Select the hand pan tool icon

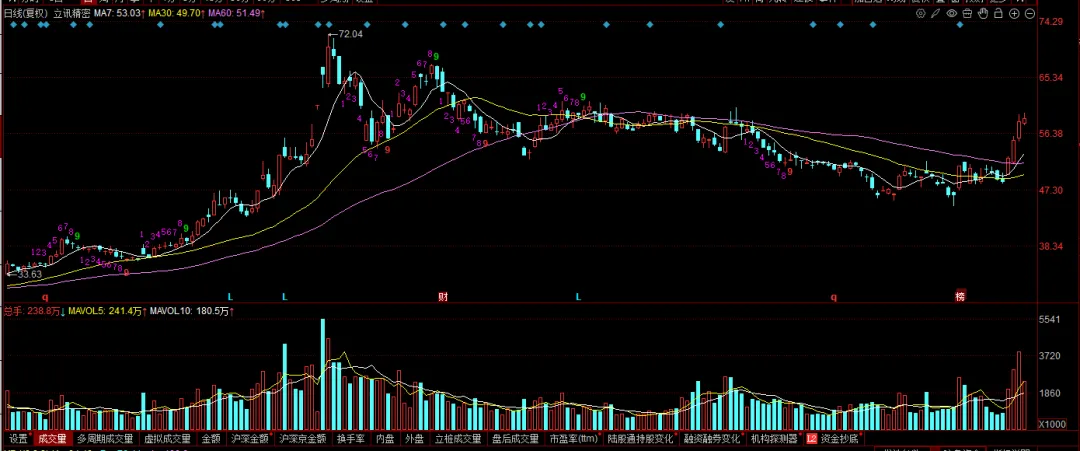point(983,13)
